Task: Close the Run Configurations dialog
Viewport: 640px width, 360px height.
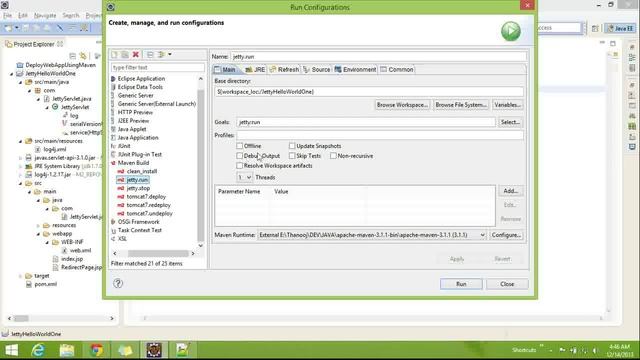Action: tap(507, 284)
